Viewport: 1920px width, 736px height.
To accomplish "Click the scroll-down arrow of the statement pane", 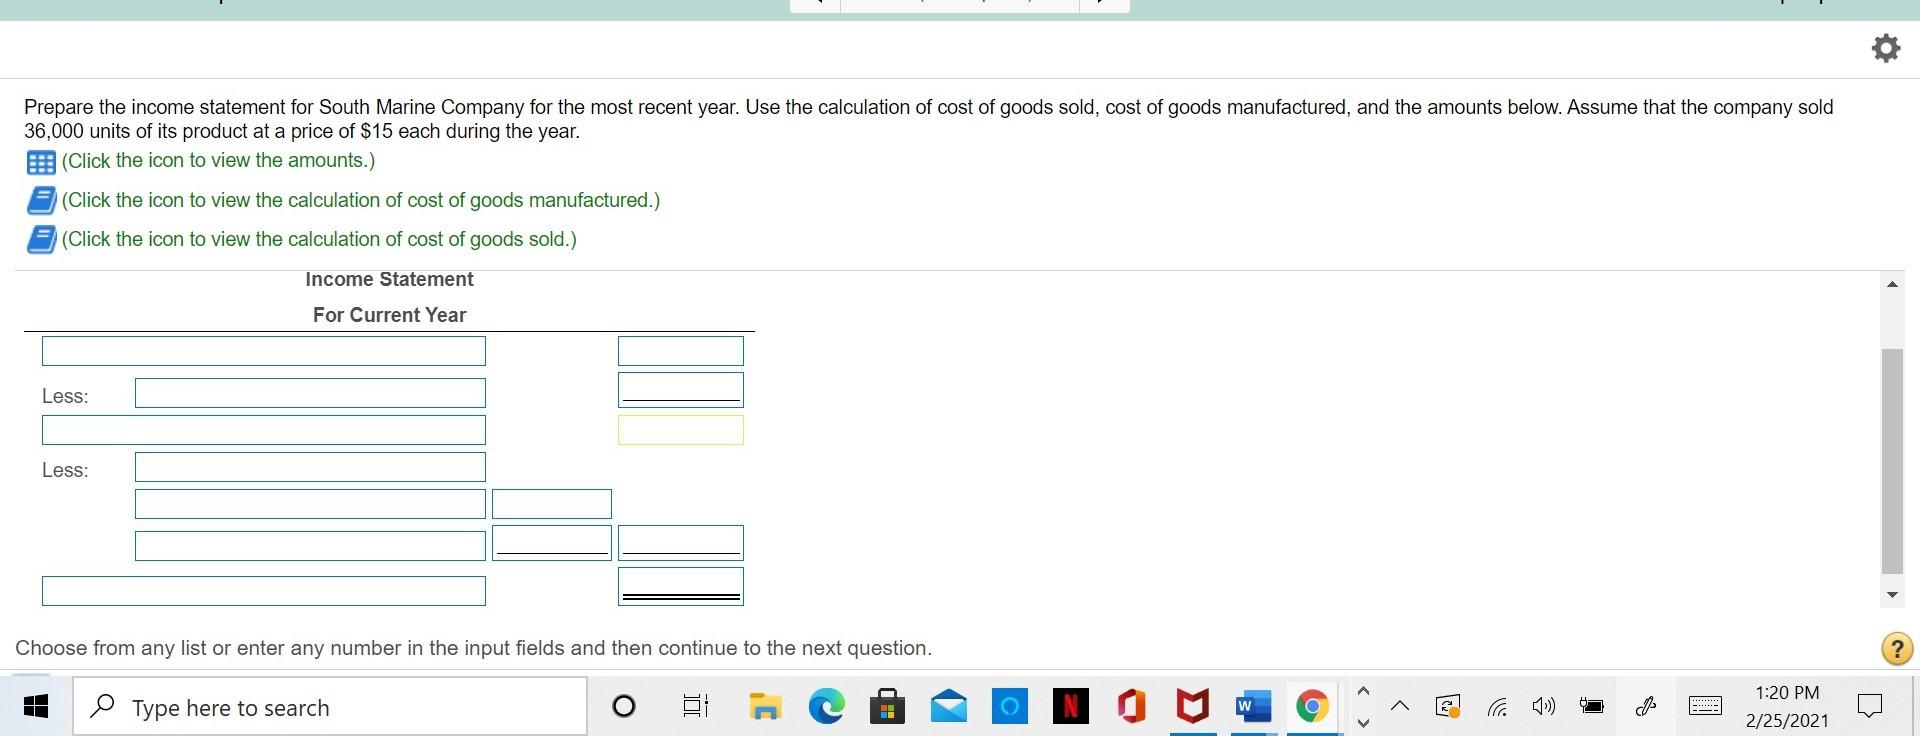I will pos(1892,595).
